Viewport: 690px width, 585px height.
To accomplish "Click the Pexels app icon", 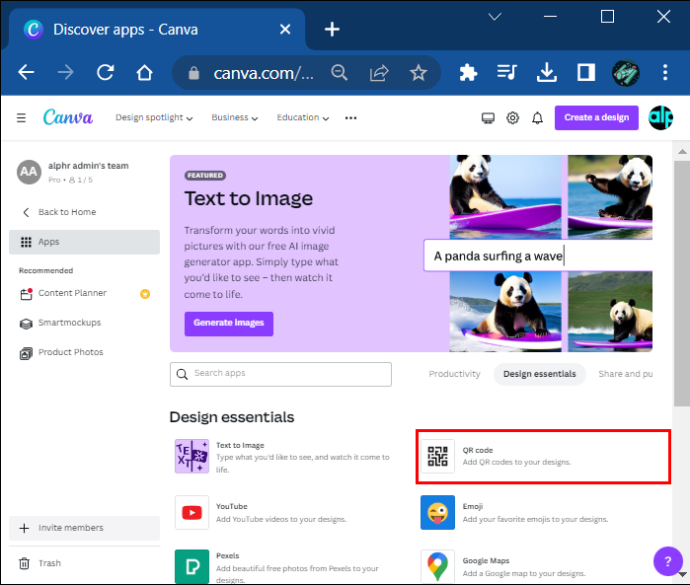I will click(192, 567).
